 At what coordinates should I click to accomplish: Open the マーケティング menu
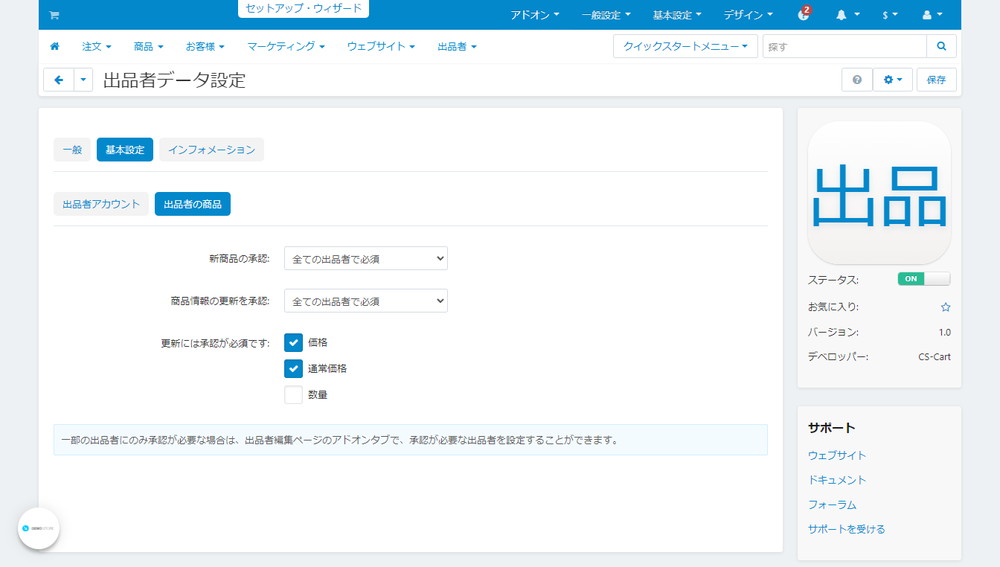click(286, 46)
